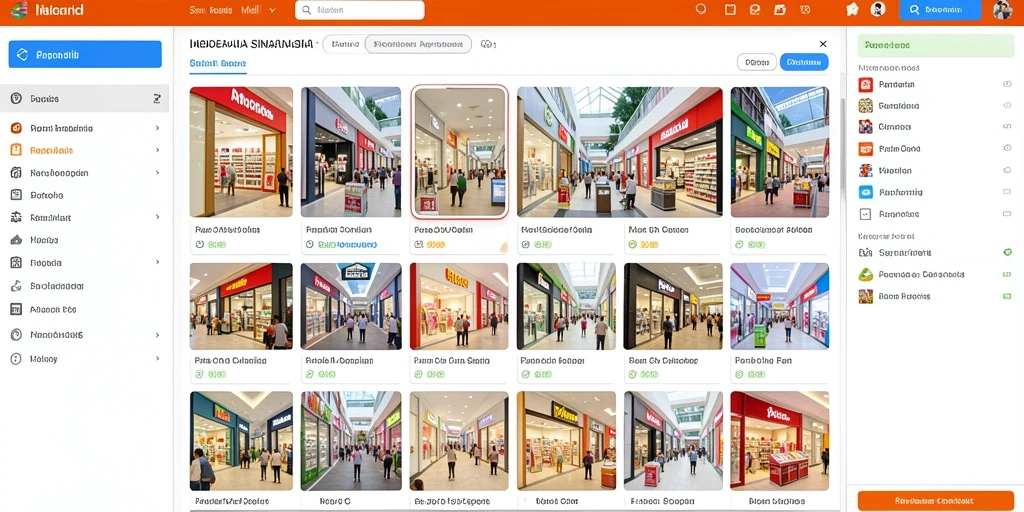Toggle the switch beside the orange app icon row
The width and height of the screenshot is (1024, 512).
click(1006, 149)
